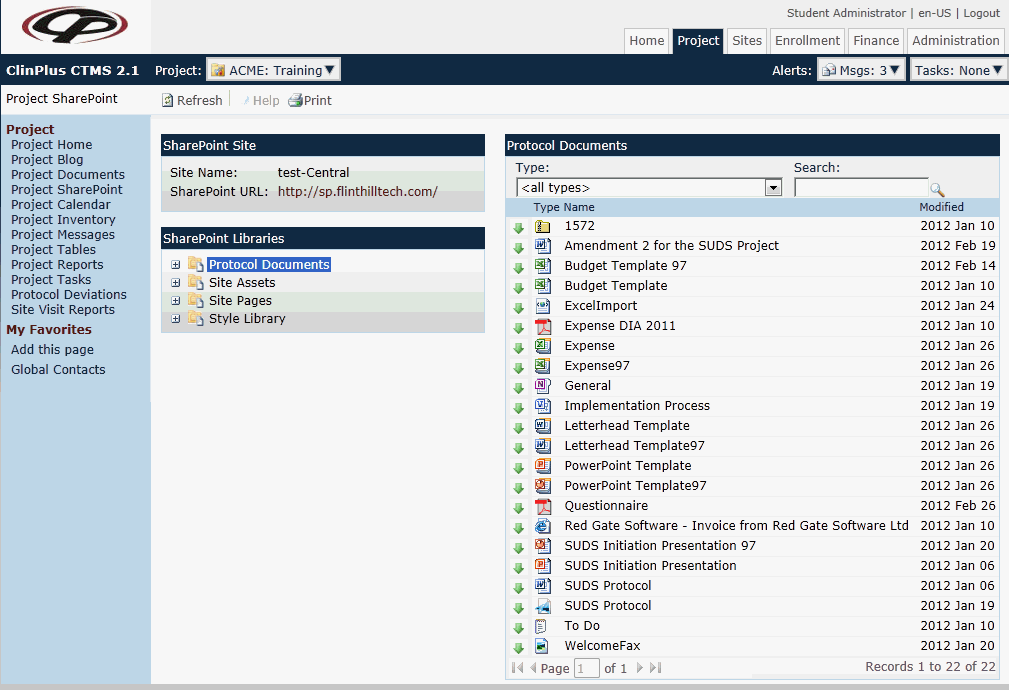Click the Print icon in toolbar
The height and width of the screenshot is (690, 1009).
(295, 101)
